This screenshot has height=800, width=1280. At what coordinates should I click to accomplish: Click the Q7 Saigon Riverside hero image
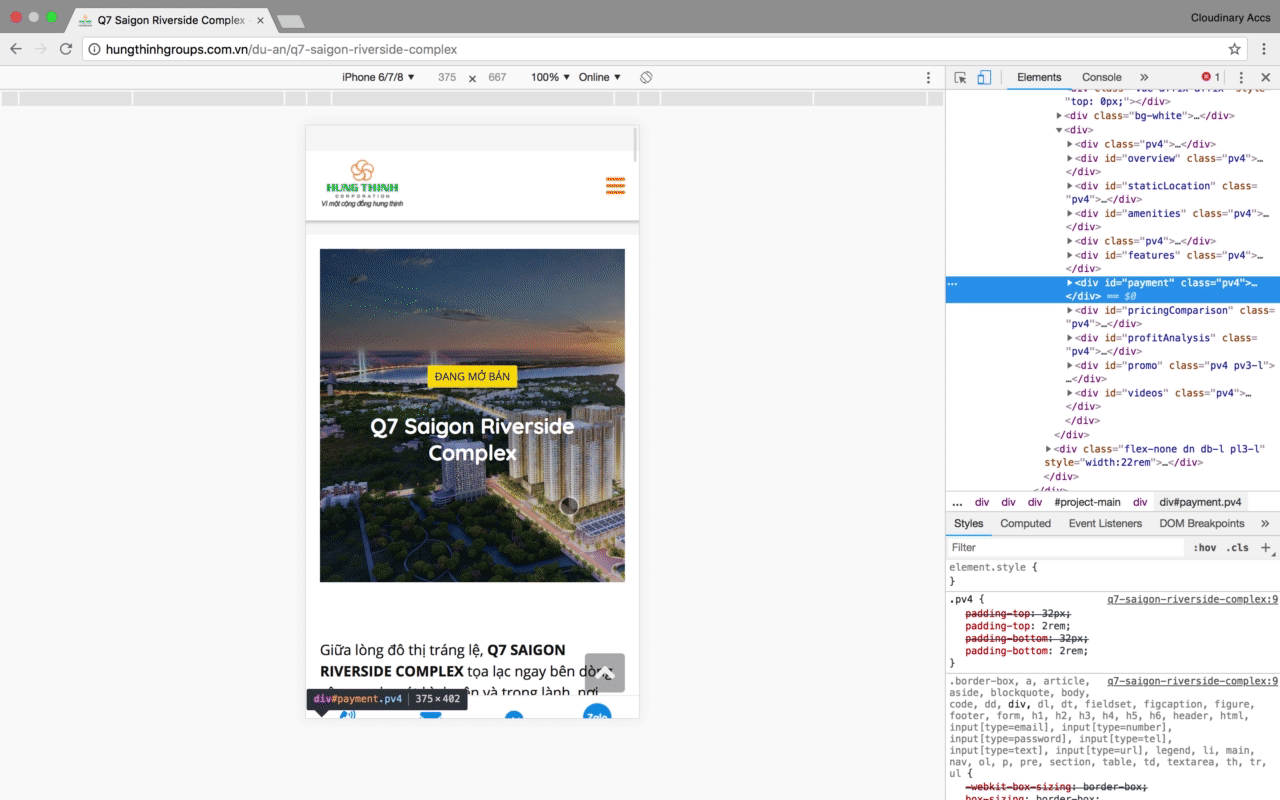(x=472, y=415)
